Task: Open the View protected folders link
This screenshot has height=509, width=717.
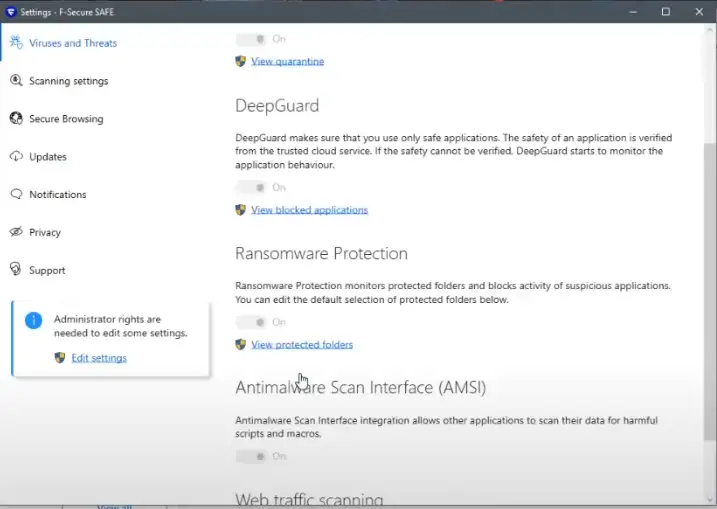Action: click(302, 345)
